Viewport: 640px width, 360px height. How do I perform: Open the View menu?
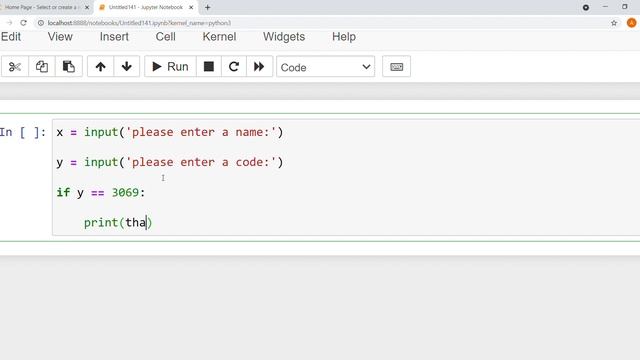60,37
